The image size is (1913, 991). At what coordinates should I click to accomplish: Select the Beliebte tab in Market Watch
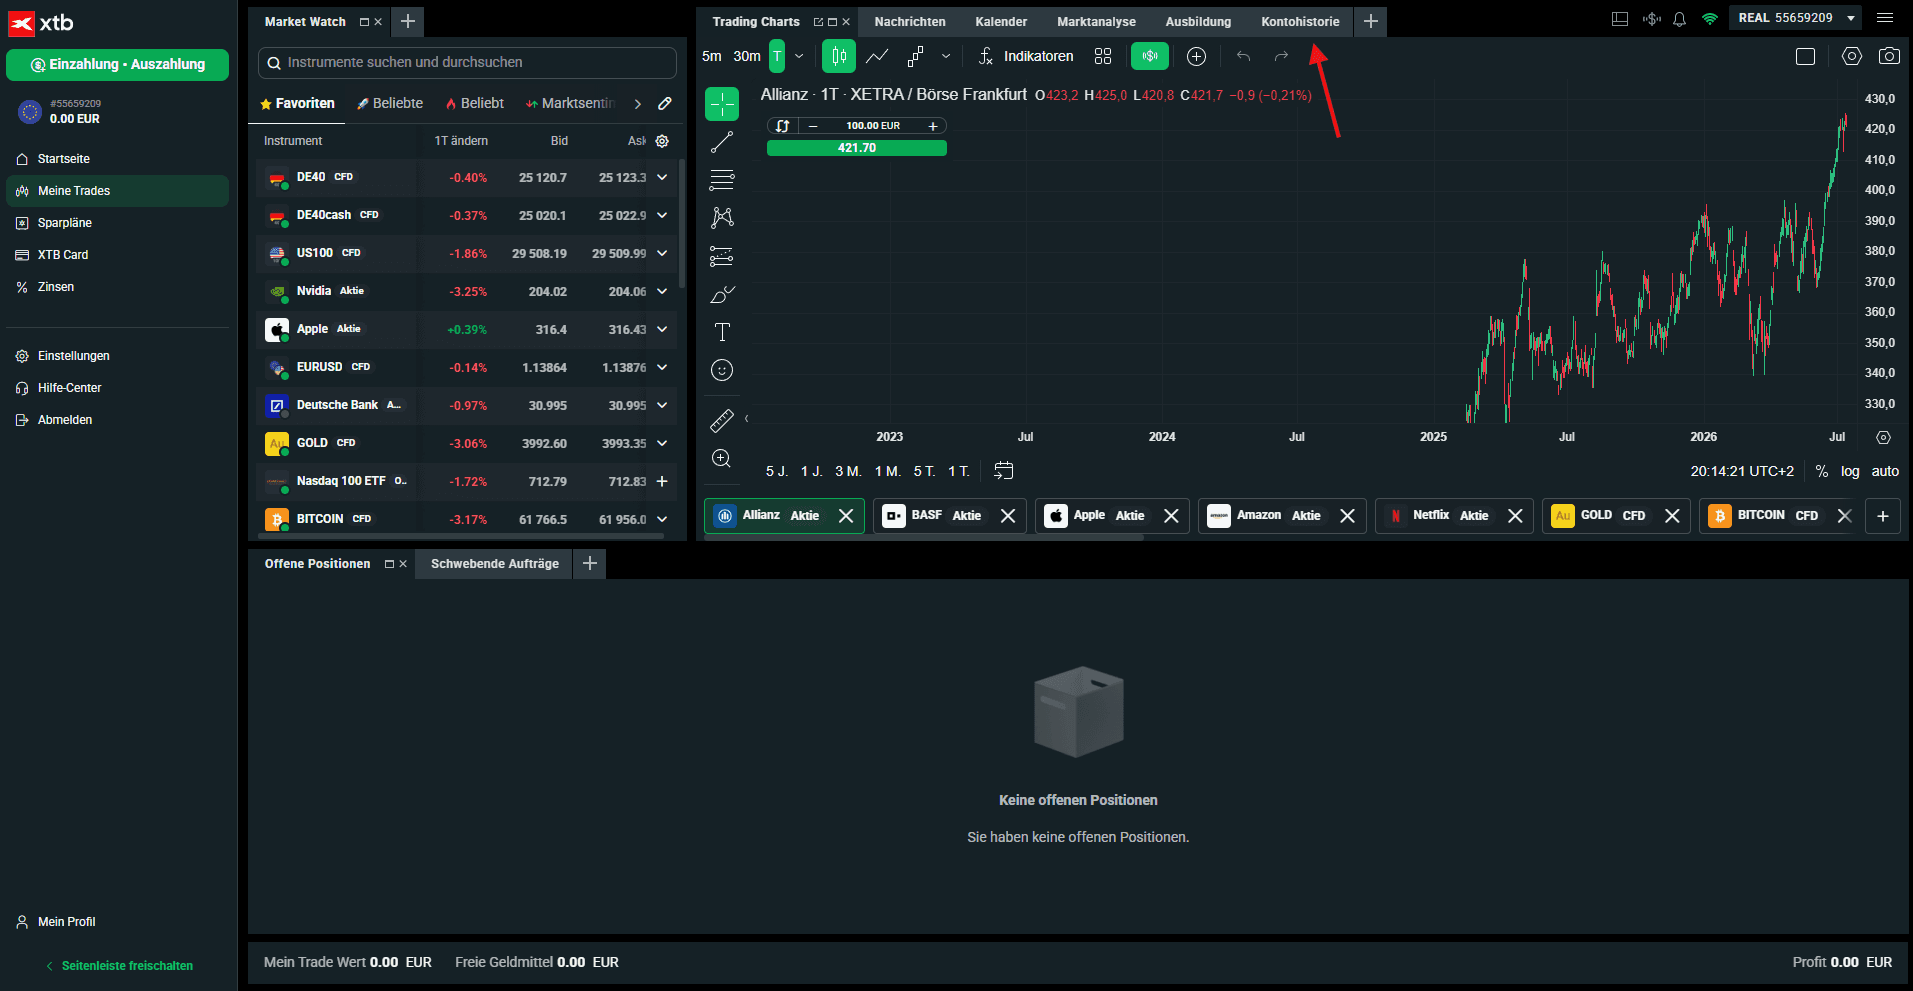click(390, 103)
